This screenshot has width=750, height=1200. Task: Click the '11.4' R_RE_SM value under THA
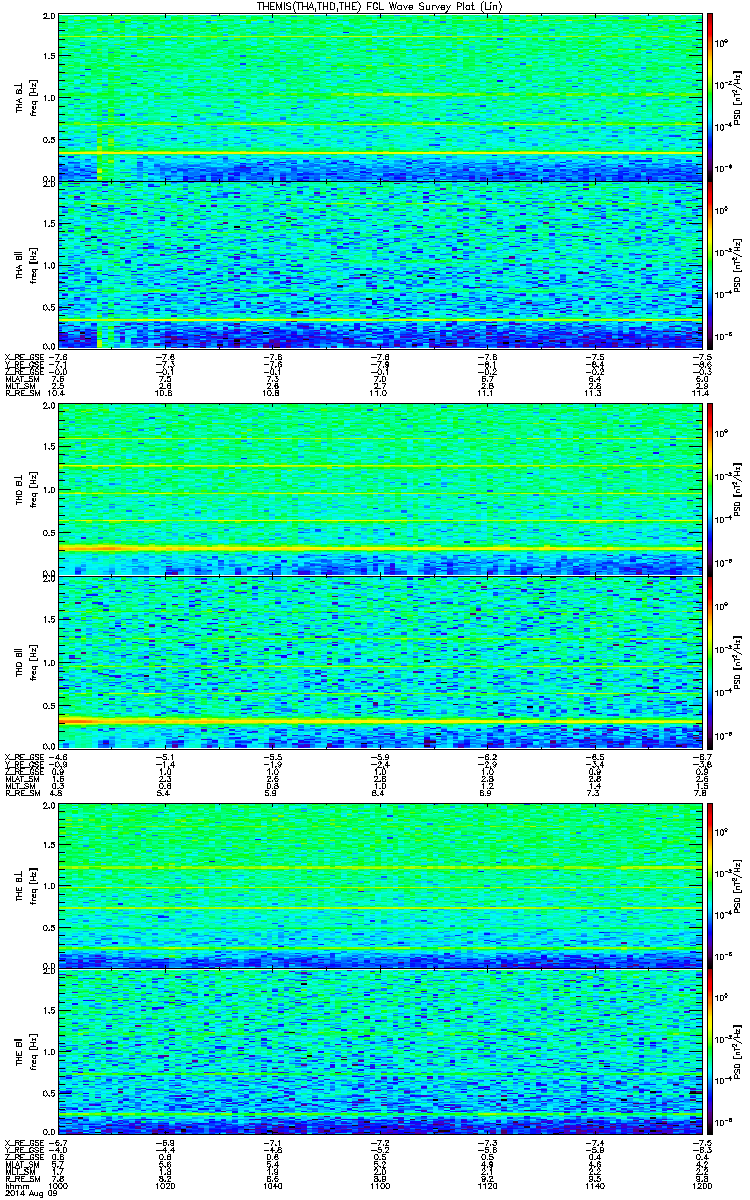tap(701, 394)
